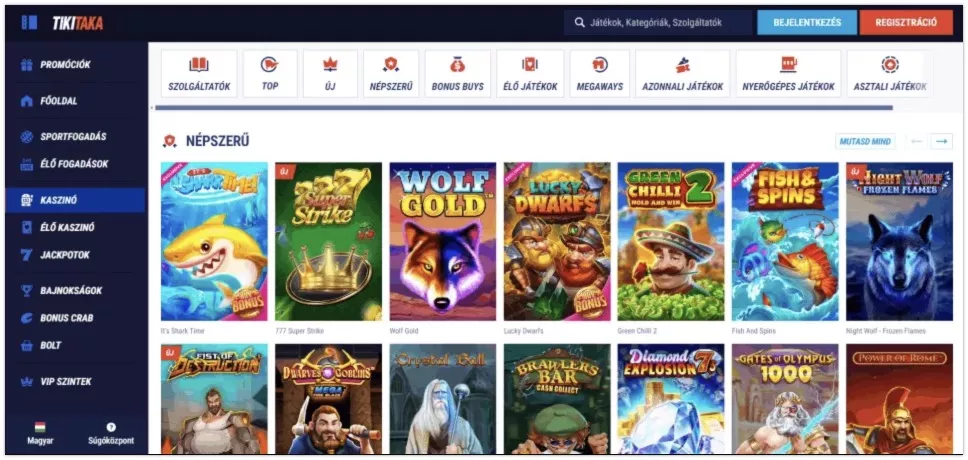Click the horizontal category scrollbar
The height and width of the screenshot is (460, 968).
[x=524, y=107]
